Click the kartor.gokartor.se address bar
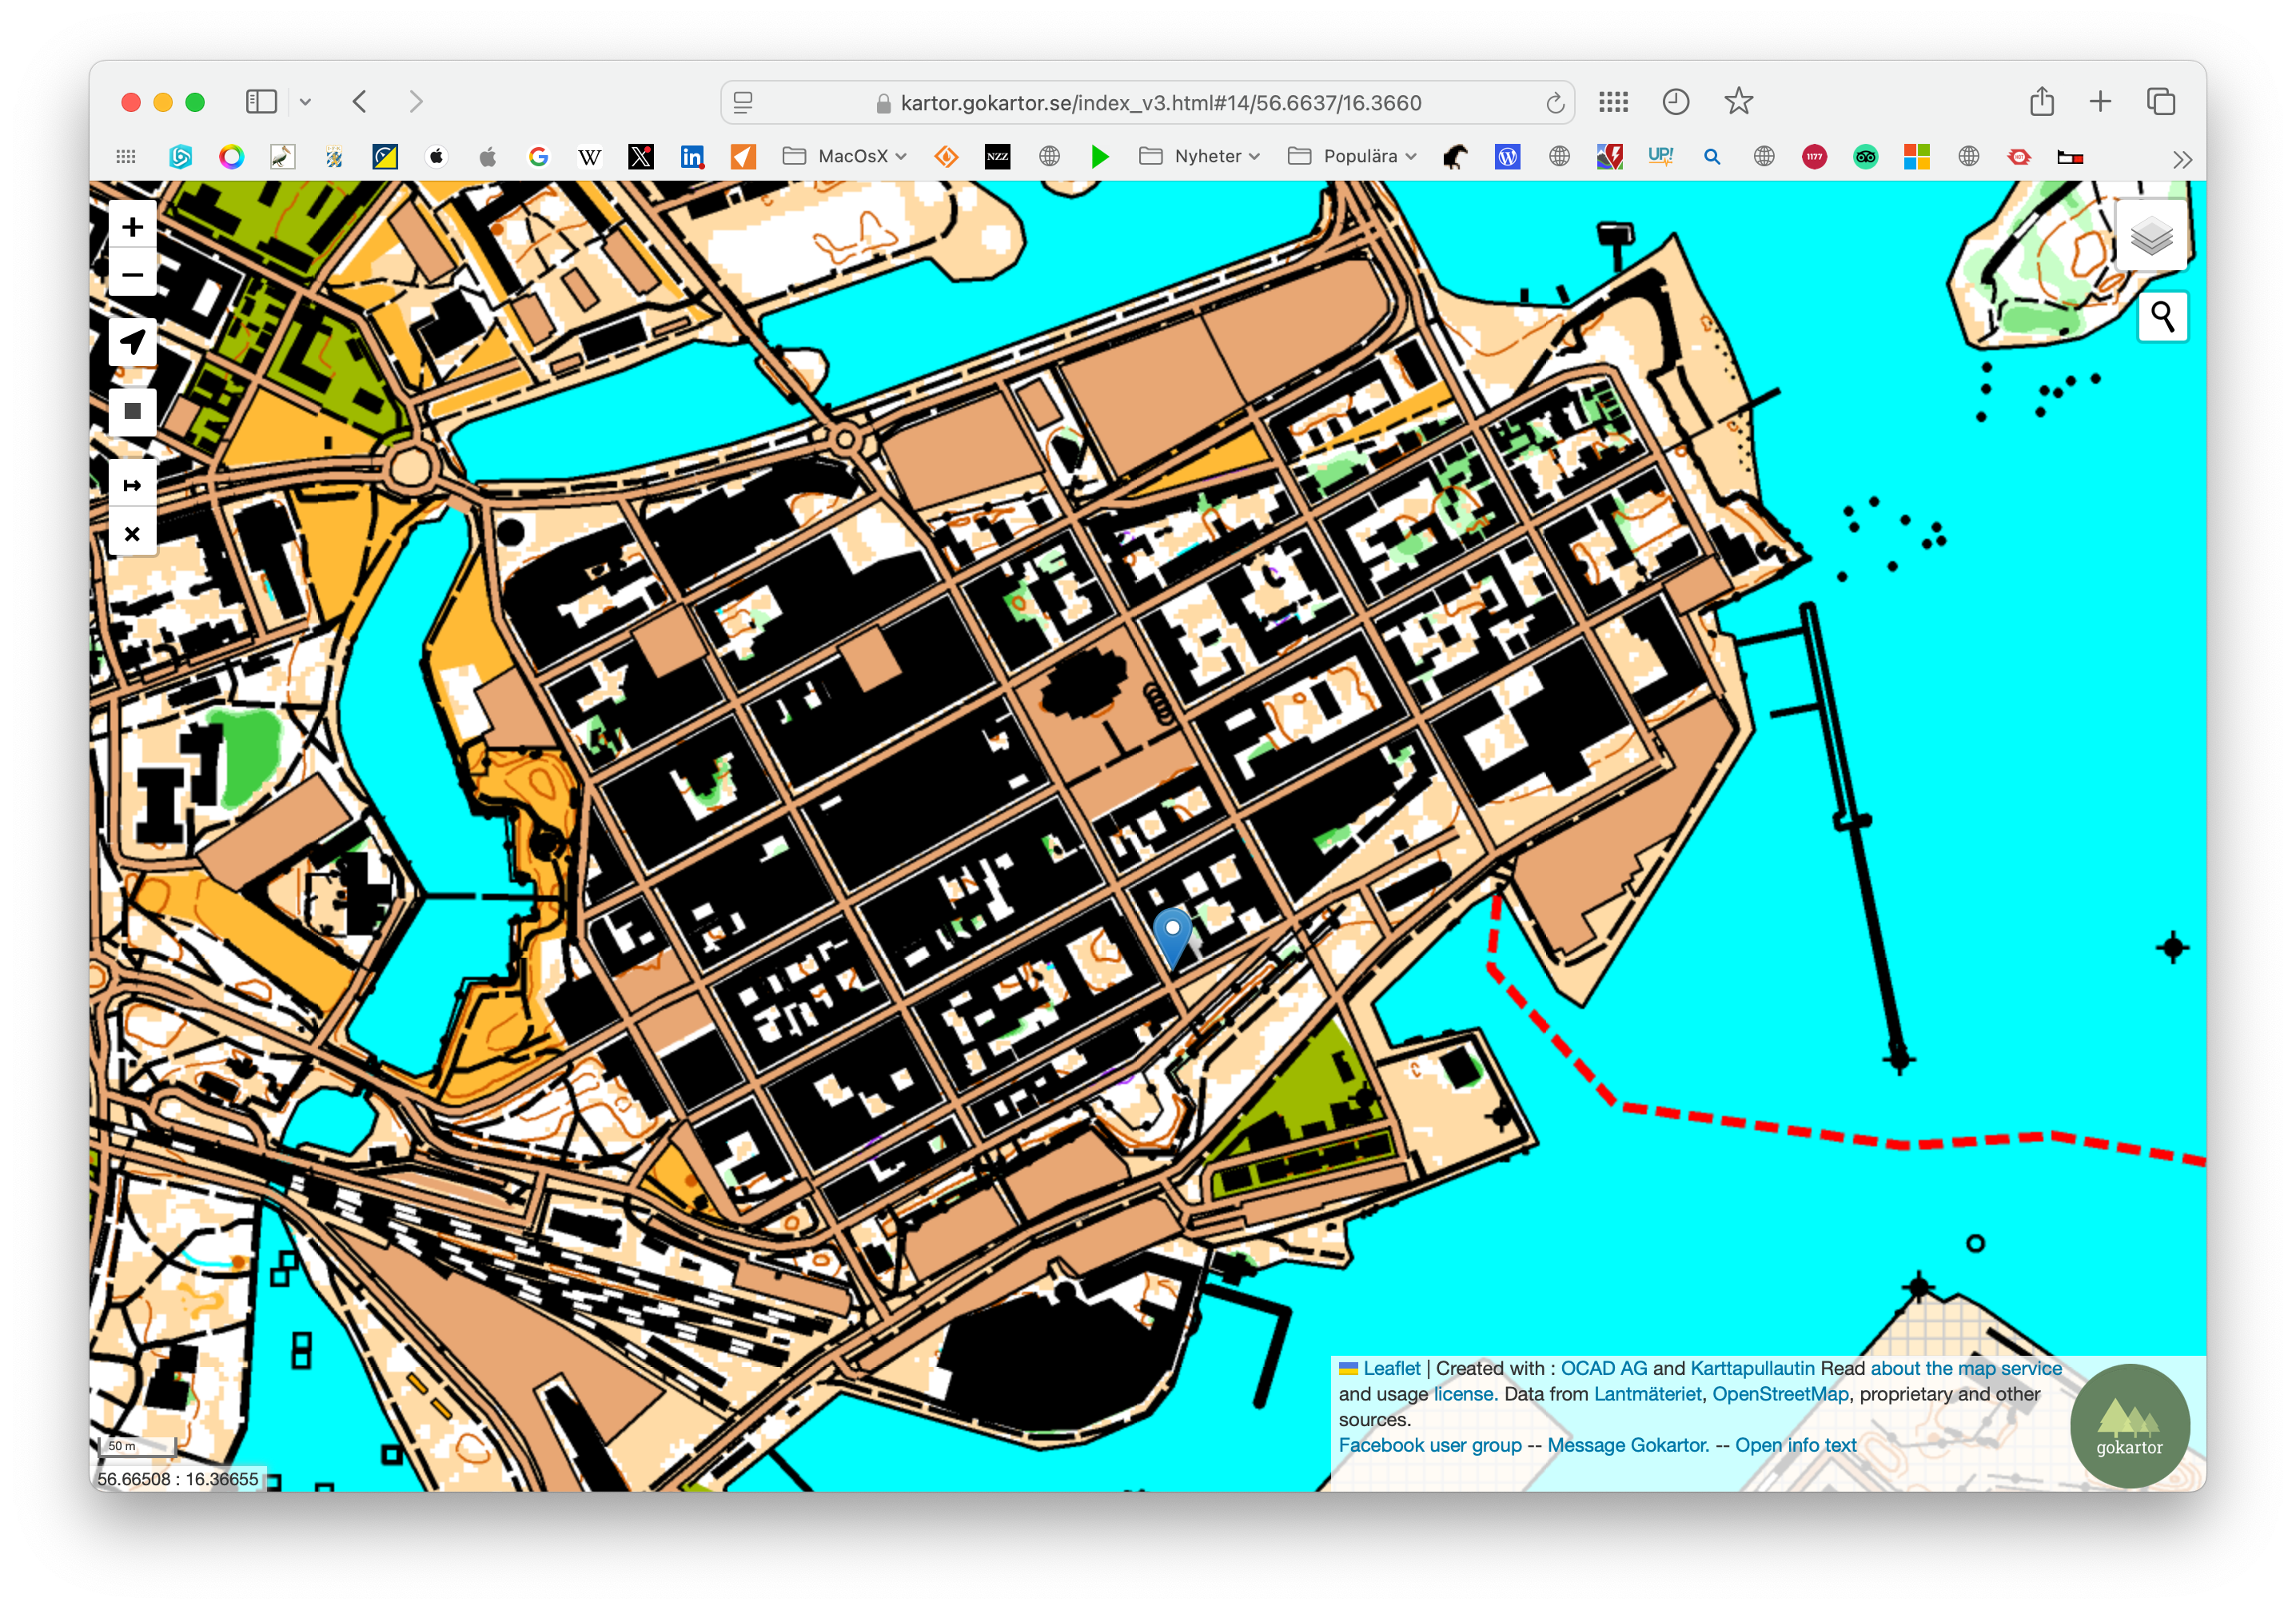This screenshot has width=2296, height=1610. pos(1160,103)
